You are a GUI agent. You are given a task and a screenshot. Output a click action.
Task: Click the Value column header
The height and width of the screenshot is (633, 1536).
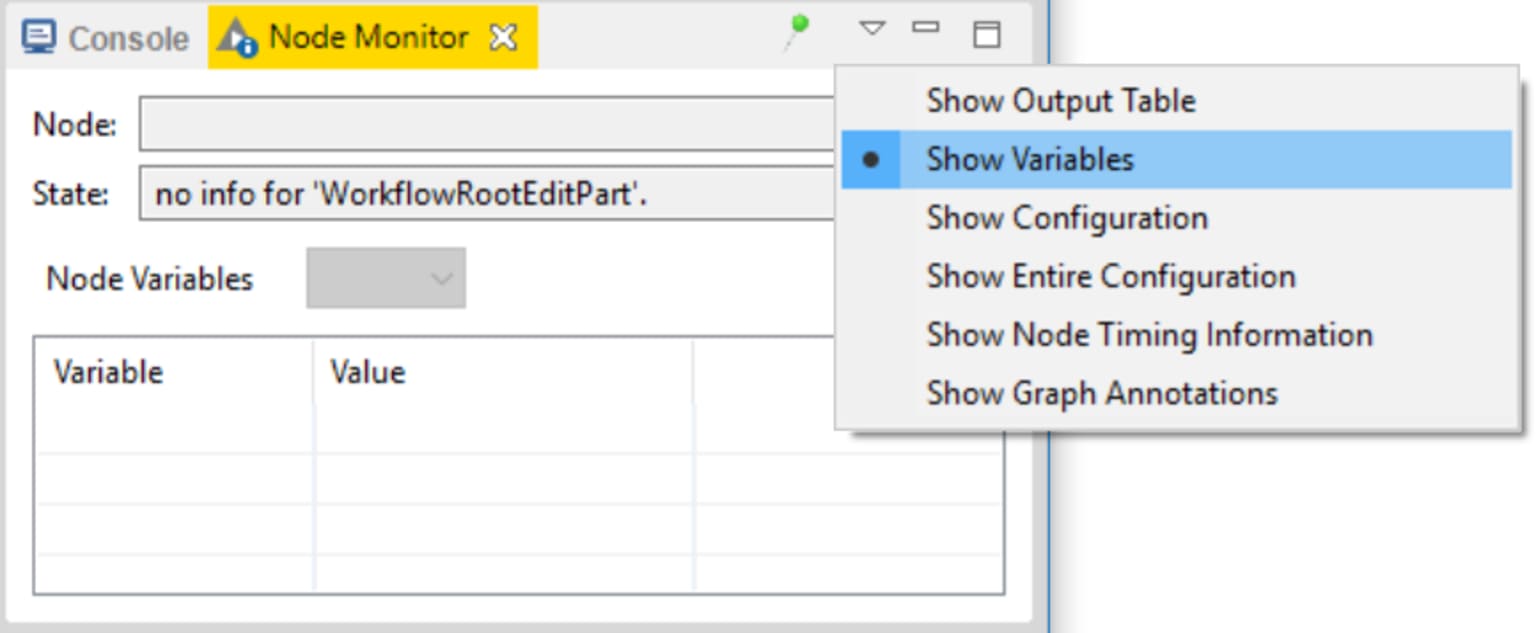coord(503,372)
